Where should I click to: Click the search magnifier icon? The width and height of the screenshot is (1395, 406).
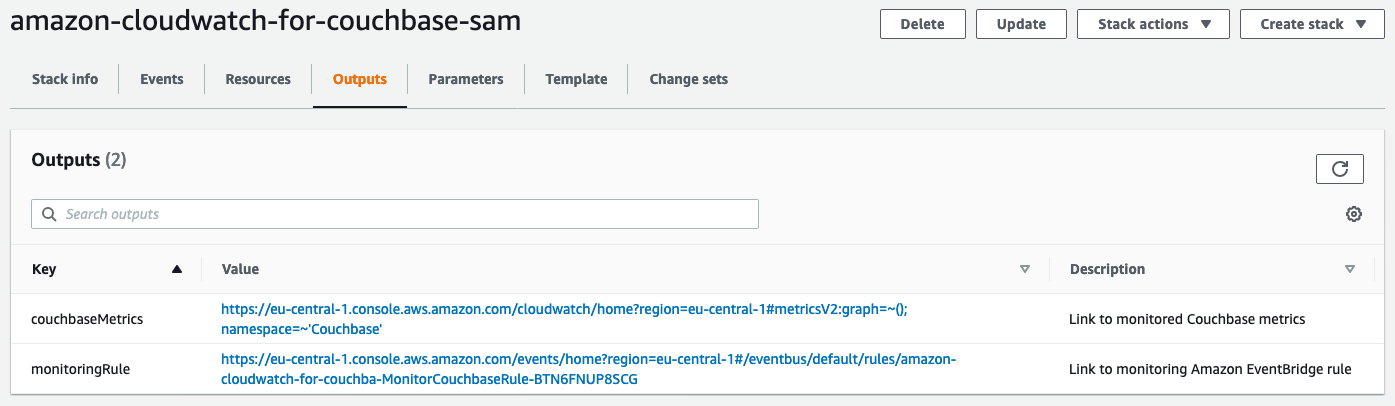[49, 214]
